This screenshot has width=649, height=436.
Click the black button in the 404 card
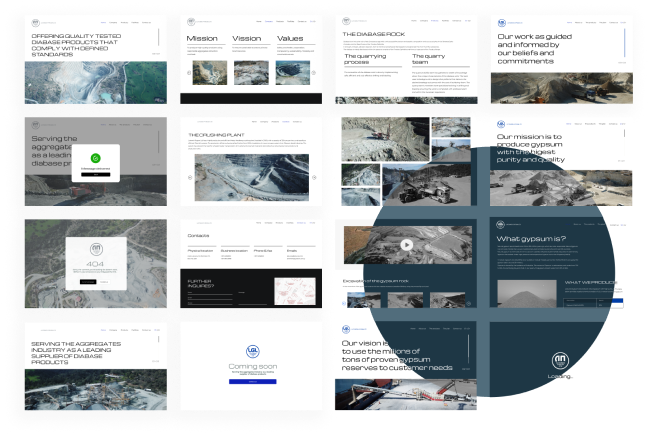(88, 282)
